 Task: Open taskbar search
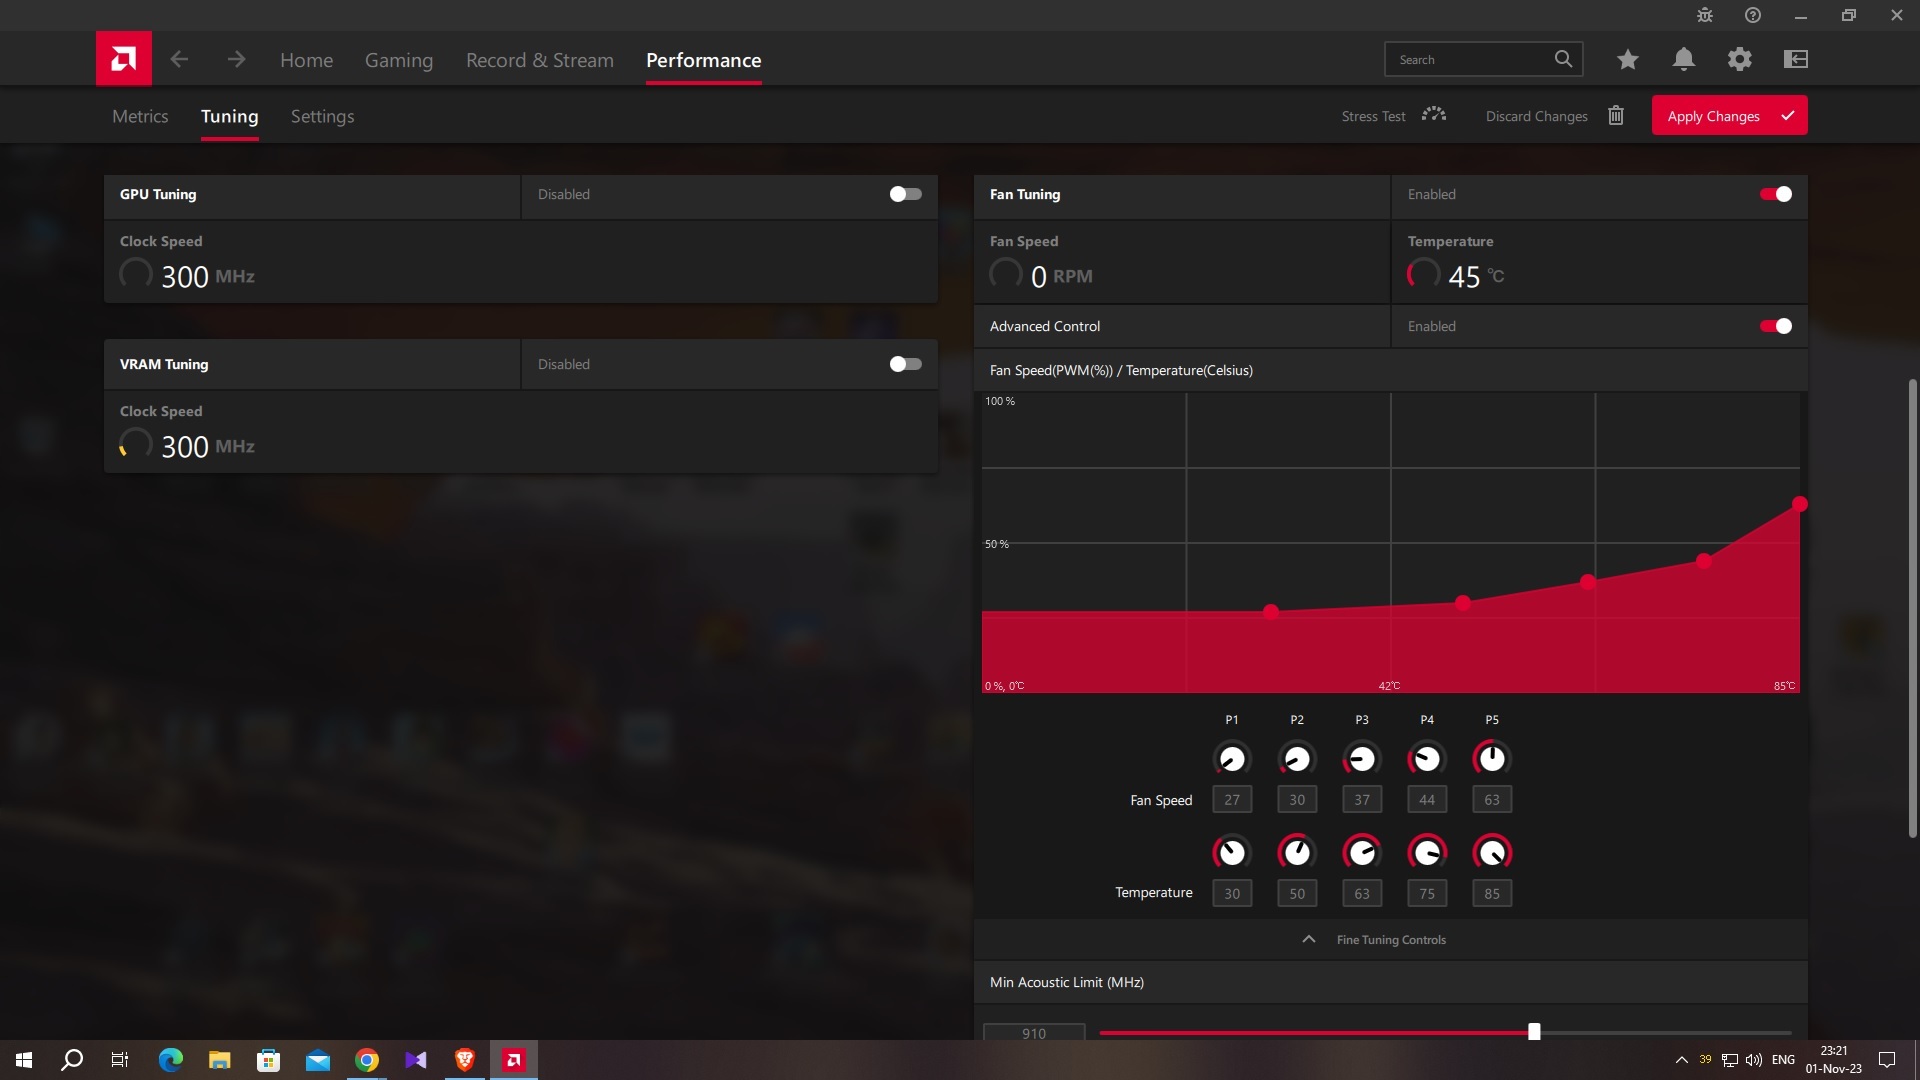72,1060
